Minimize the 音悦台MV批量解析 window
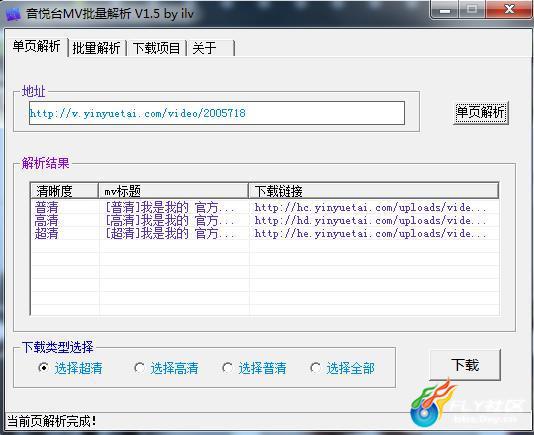 445,10
